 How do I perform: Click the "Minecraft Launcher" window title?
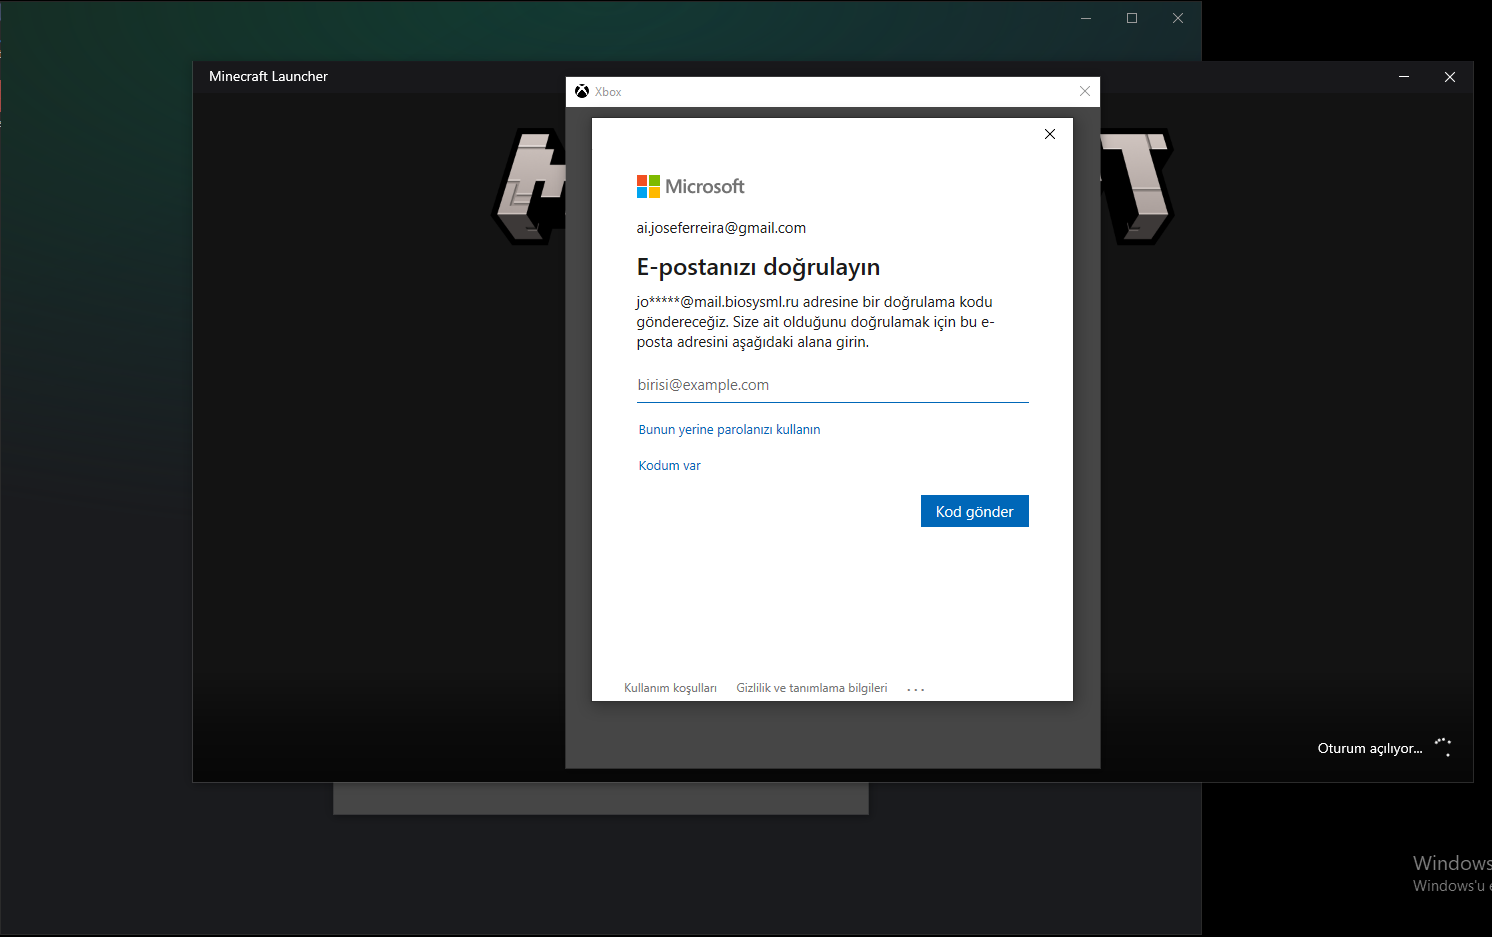268,76
